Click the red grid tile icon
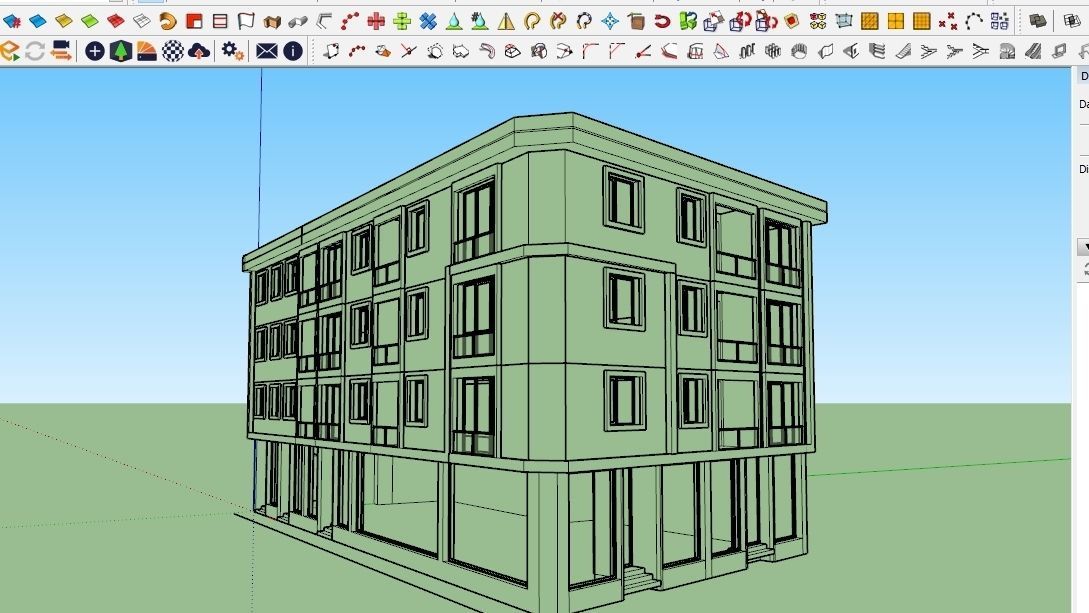Image resolution: width=1089 pixels, height=613 pixels. pyautogui.click(x=116, y=22)
